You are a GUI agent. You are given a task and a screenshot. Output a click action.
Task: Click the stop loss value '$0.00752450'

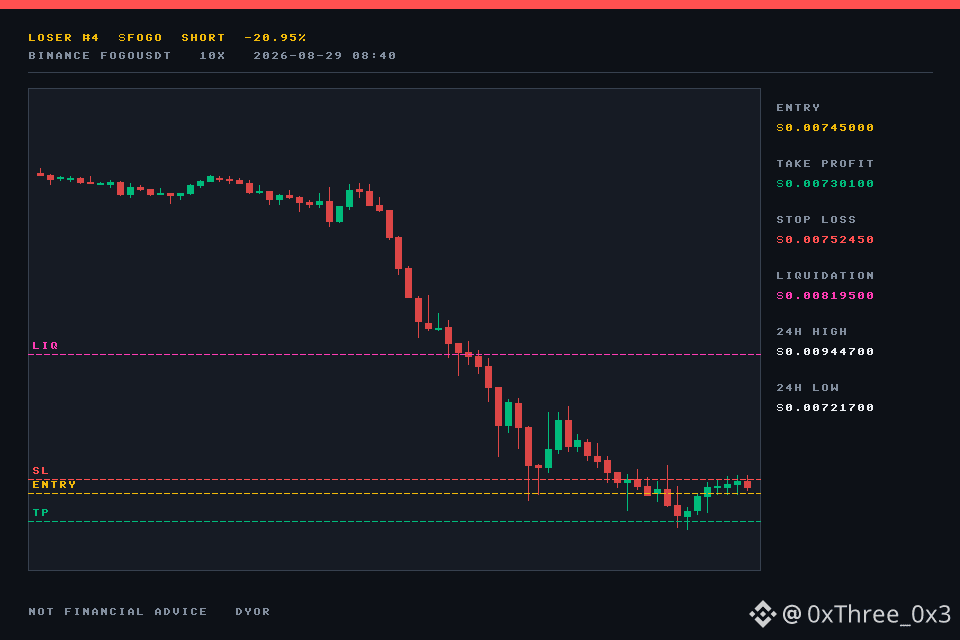click(825, 240)
